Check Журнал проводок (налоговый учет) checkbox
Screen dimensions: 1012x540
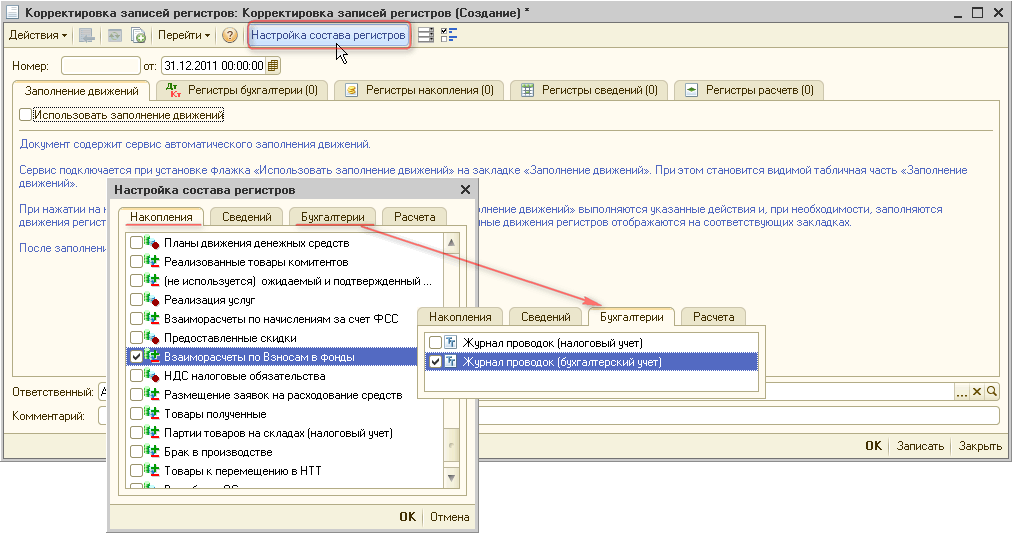[x=435, y=343]
